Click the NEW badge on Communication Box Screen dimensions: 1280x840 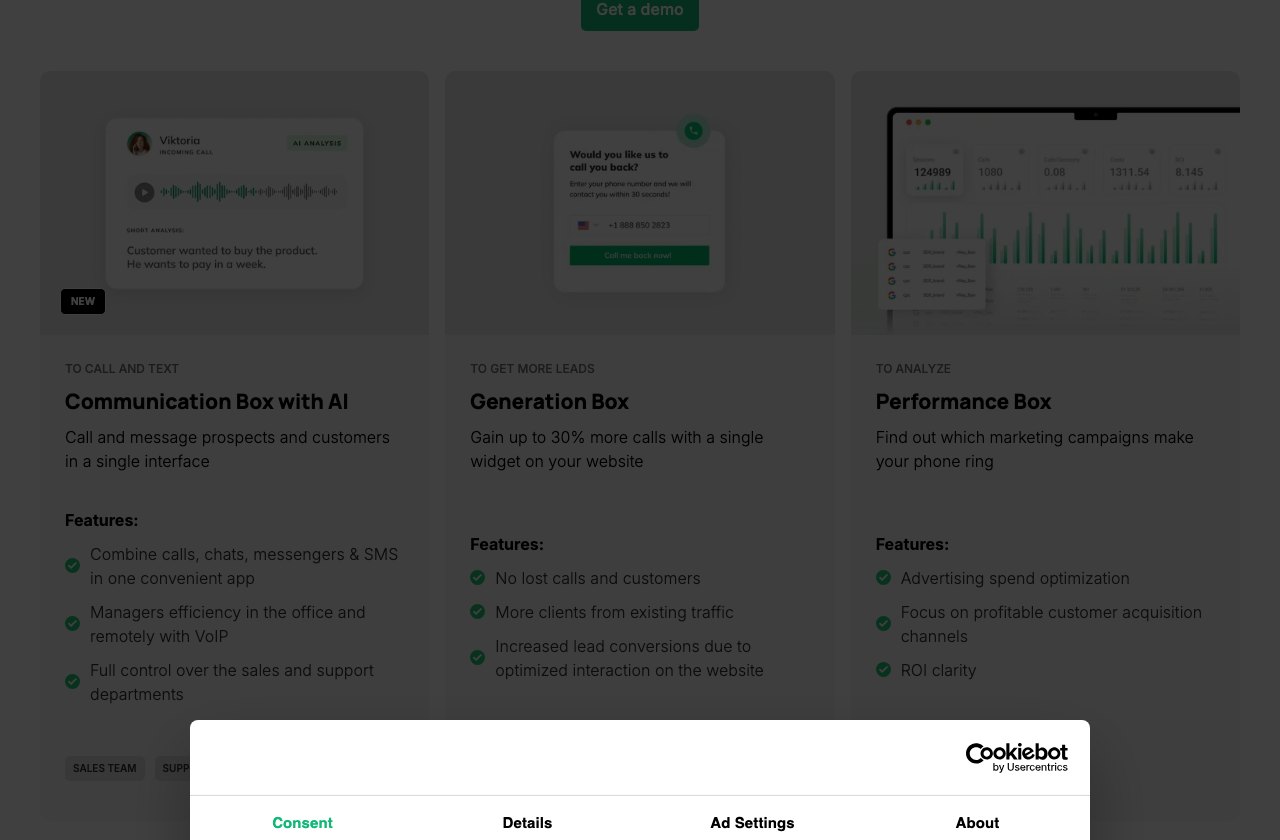pos(83,301)
